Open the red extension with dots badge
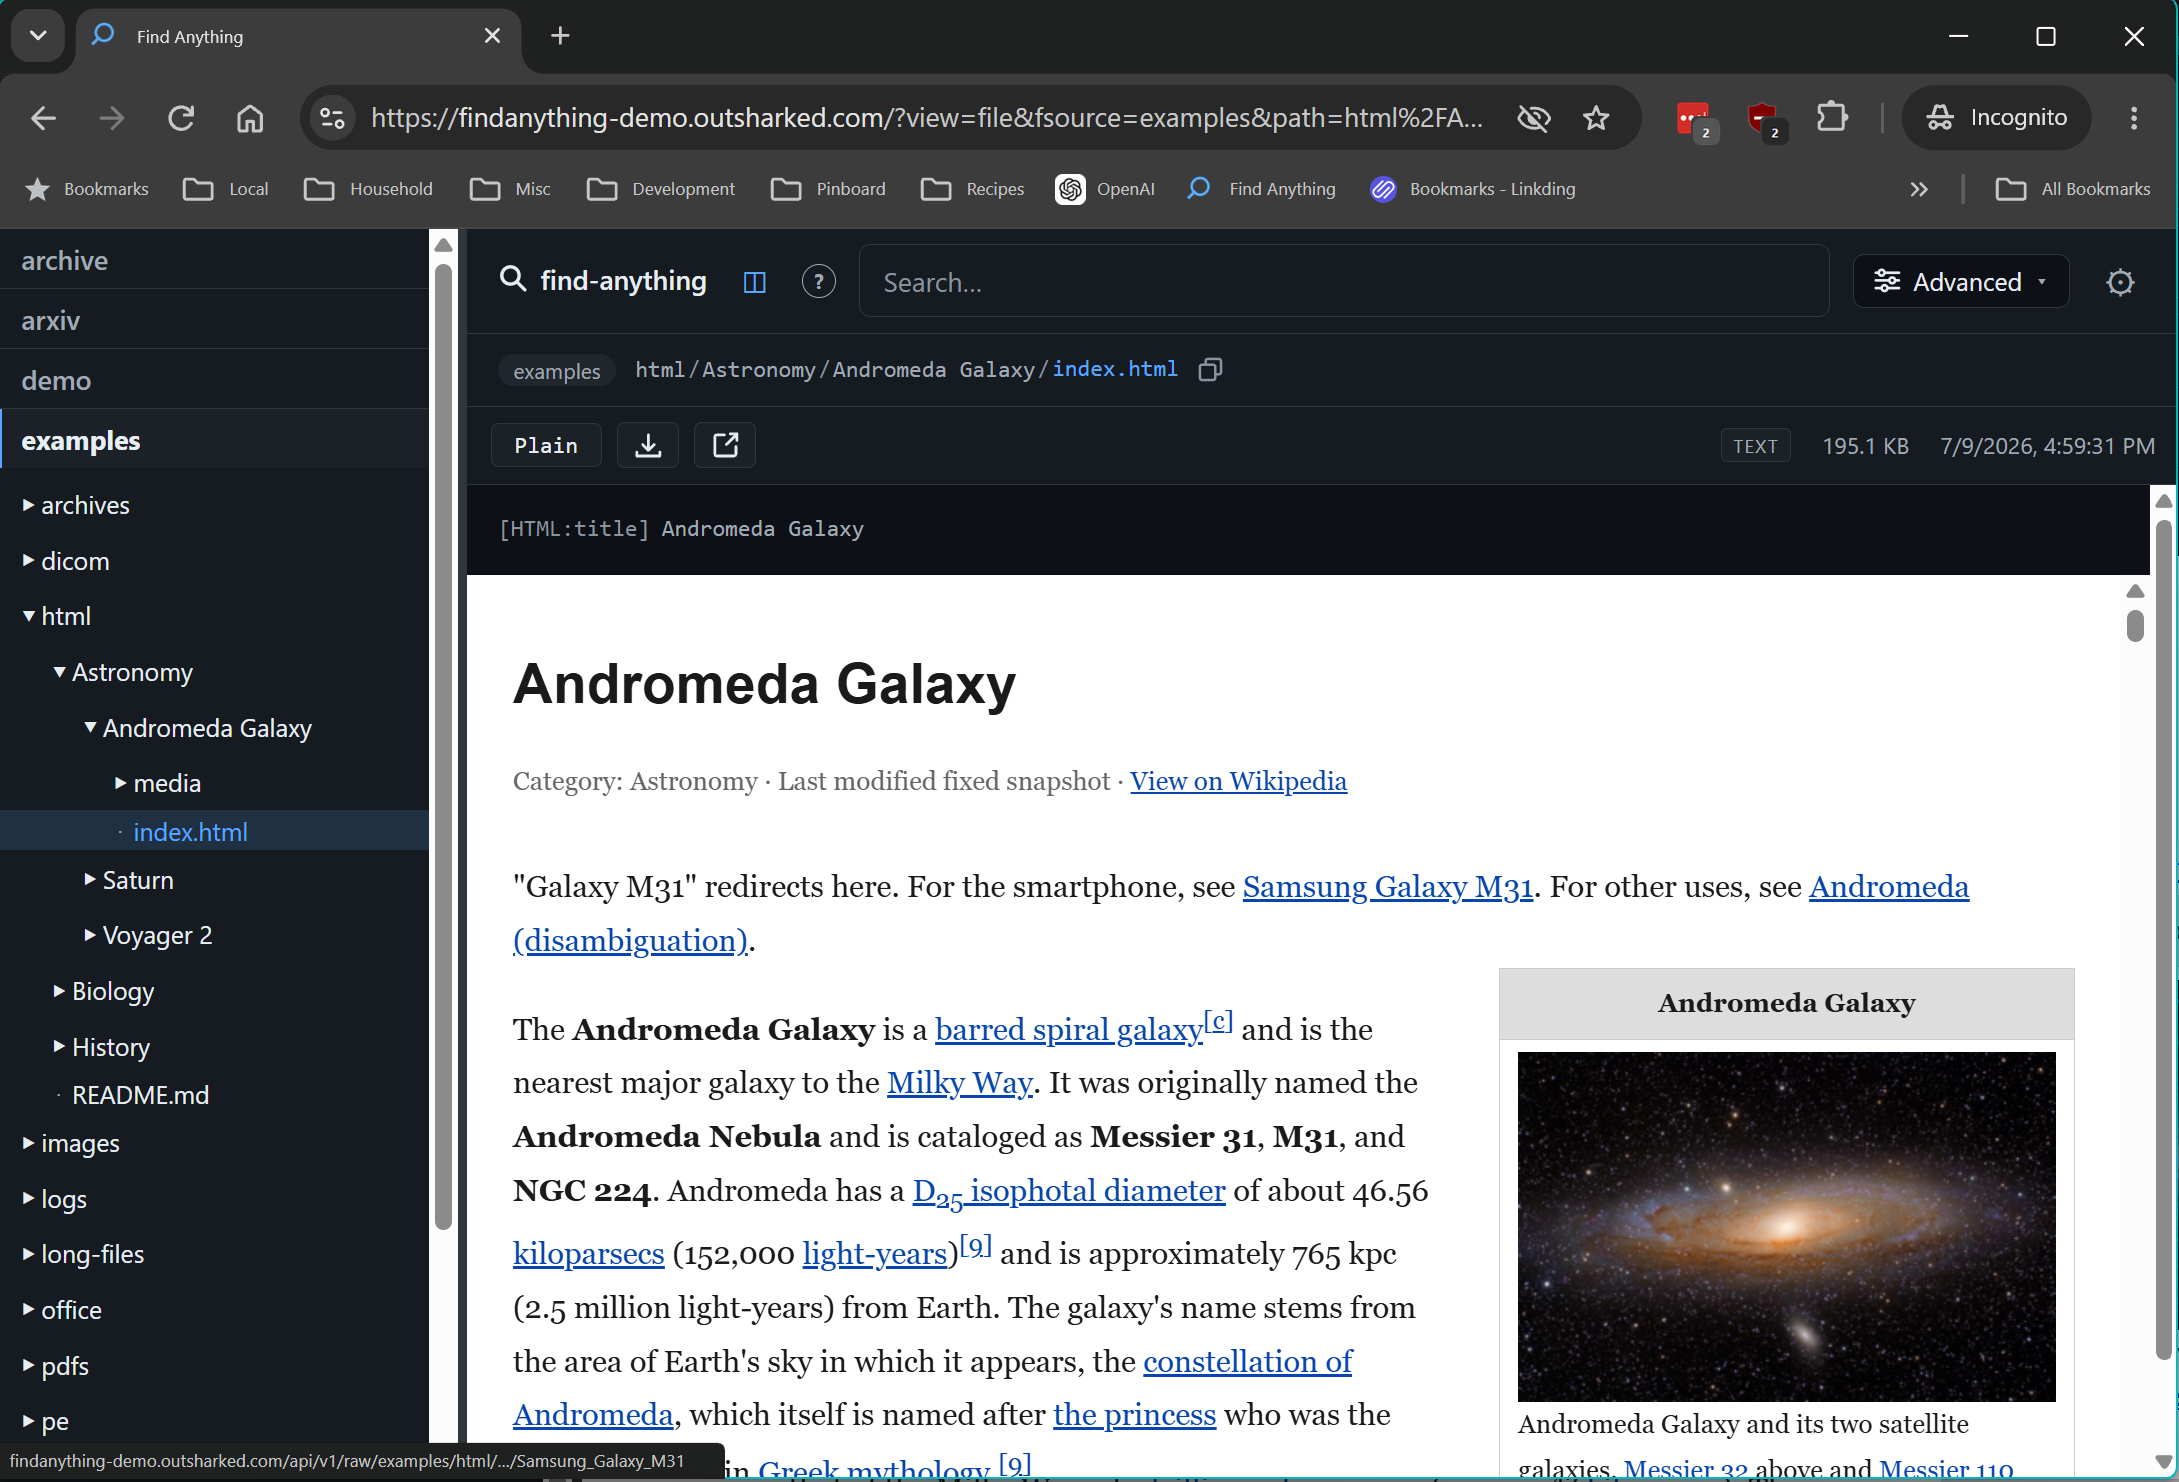Viewport: 2179px width, 1482px height. 1695,120
